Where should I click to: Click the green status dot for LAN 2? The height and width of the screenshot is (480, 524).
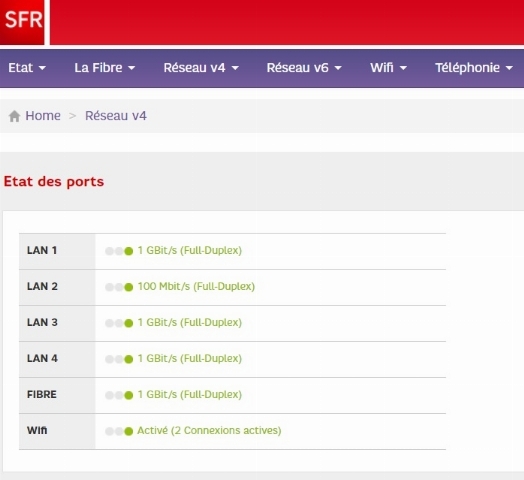tap(129, 287)
